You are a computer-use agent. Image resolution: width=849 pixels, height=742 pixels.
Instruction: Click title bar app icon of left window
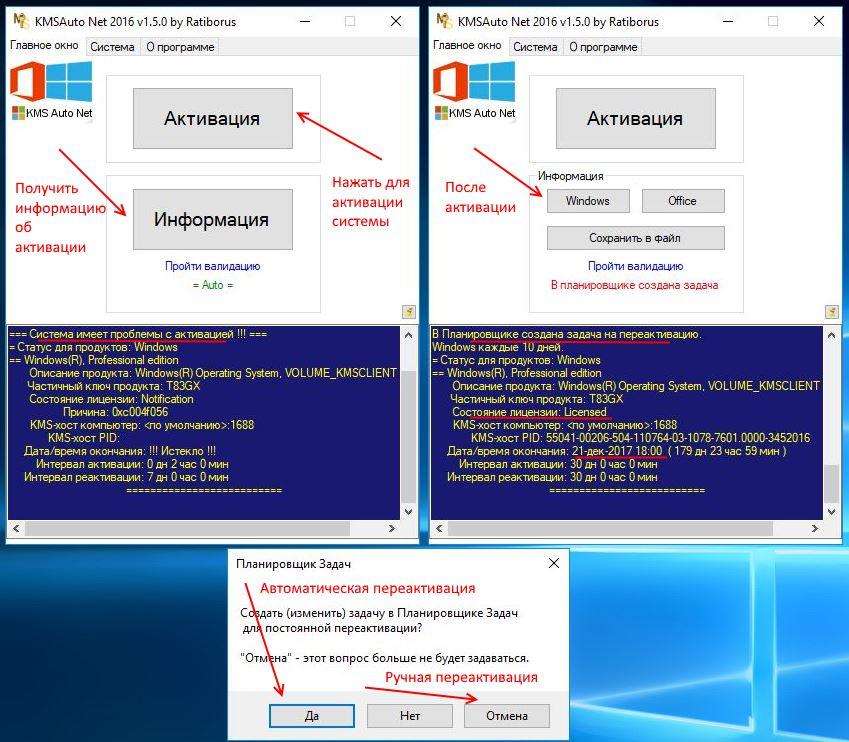click(x=21, y=21)
